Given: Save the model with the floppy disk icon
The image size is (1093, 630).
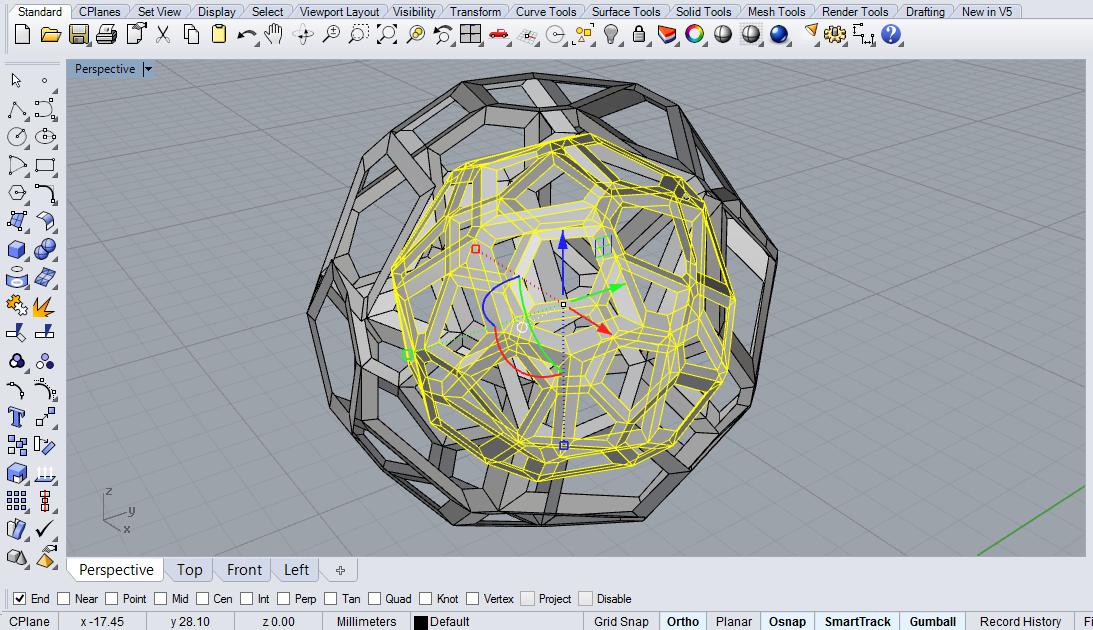Looking at the screenshot, I should 79,34.
